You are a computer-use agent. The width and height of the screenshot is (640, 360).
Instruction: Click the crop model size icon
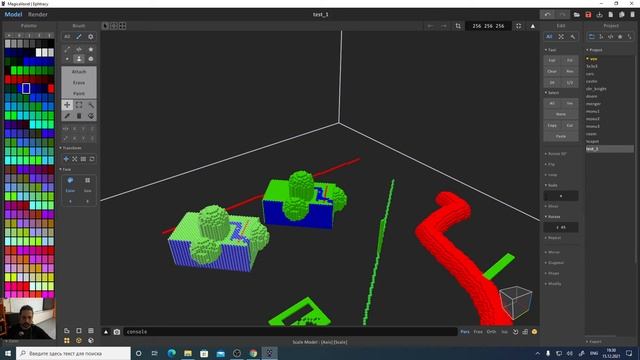[458, 26]
